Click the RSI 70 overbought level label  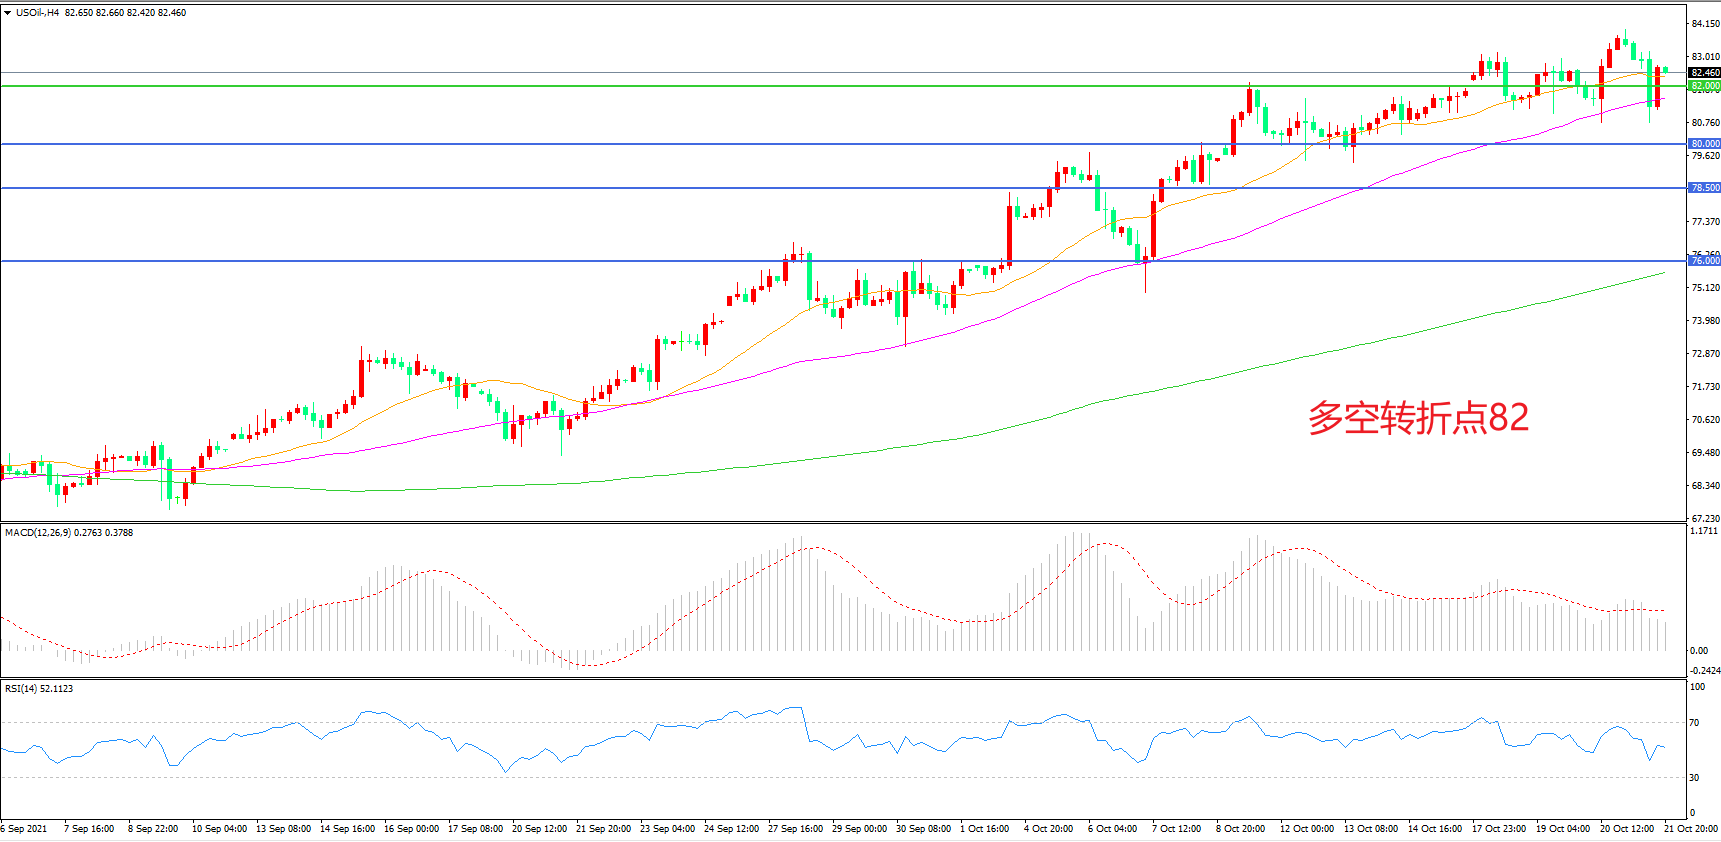click(x=1694, y=722)
